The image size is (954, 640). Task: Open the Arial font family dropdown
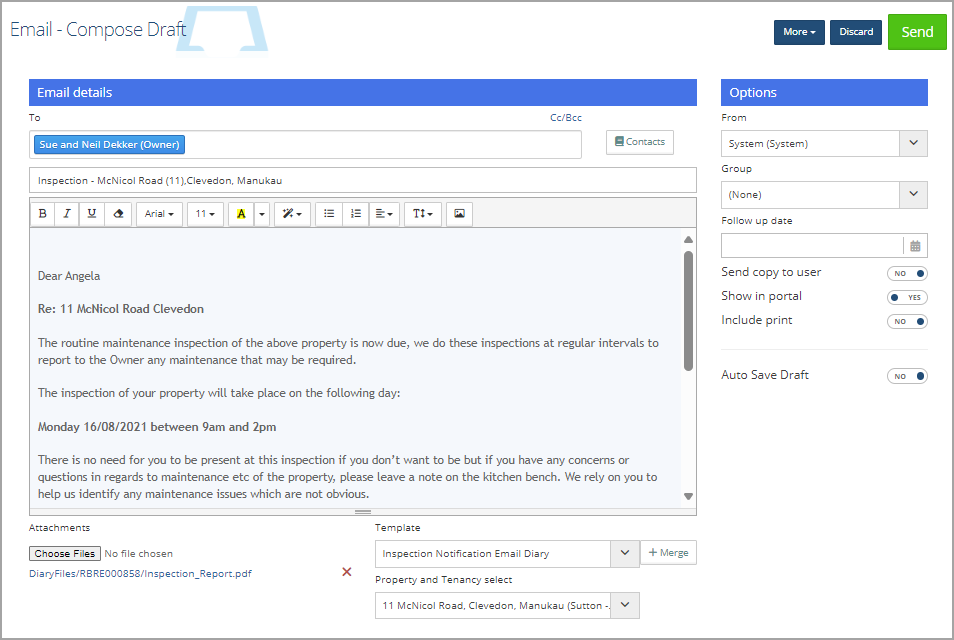pos(159,214)
